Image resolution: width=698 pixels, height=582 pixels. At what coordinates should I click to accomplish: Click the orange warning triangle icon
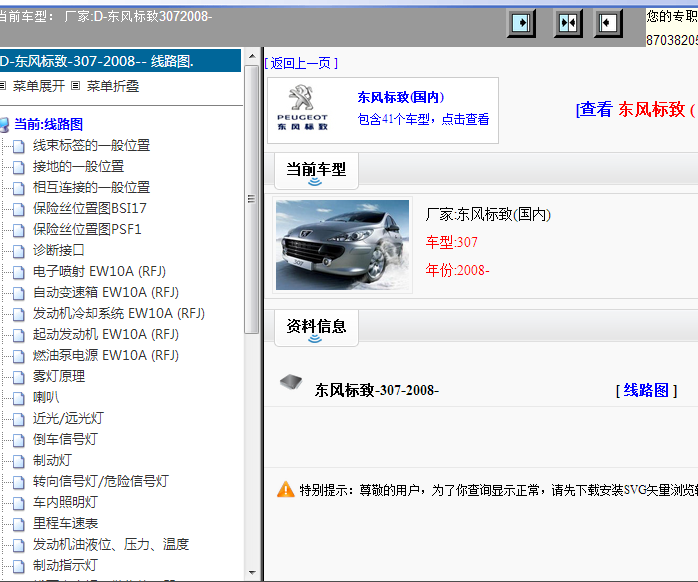pyautogui.click(x=286, y=489)
